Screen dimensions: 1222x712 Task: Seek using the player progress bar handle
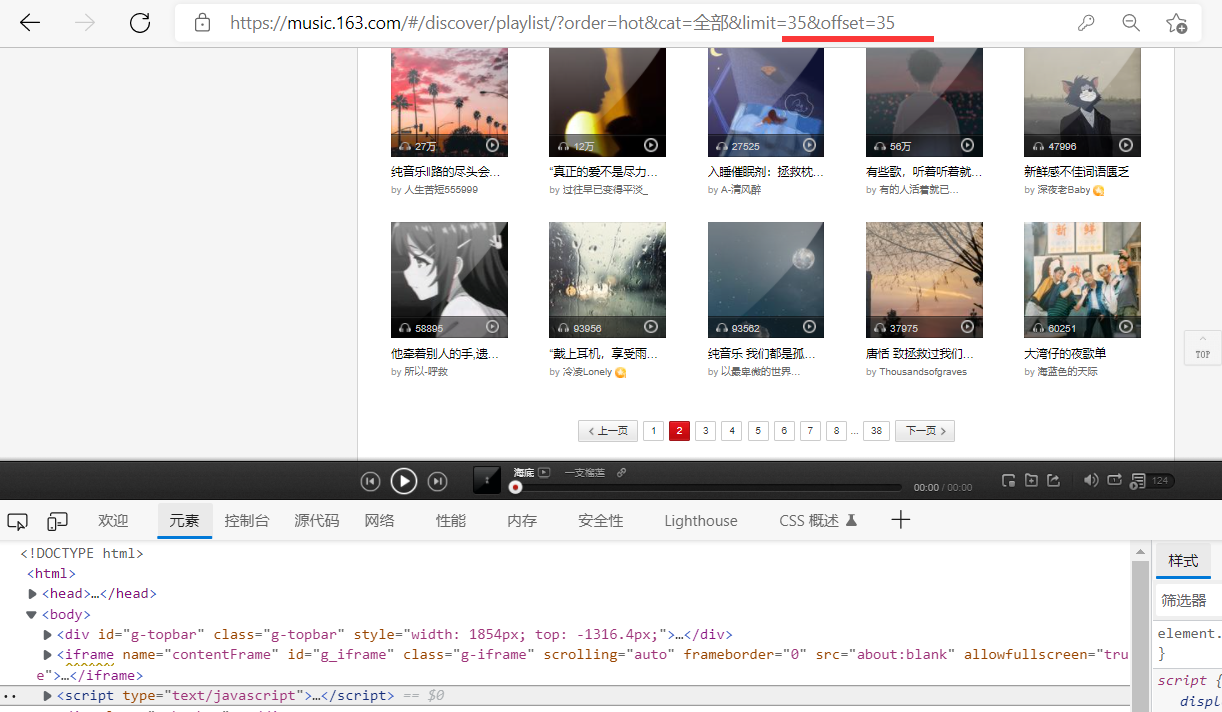515,487
